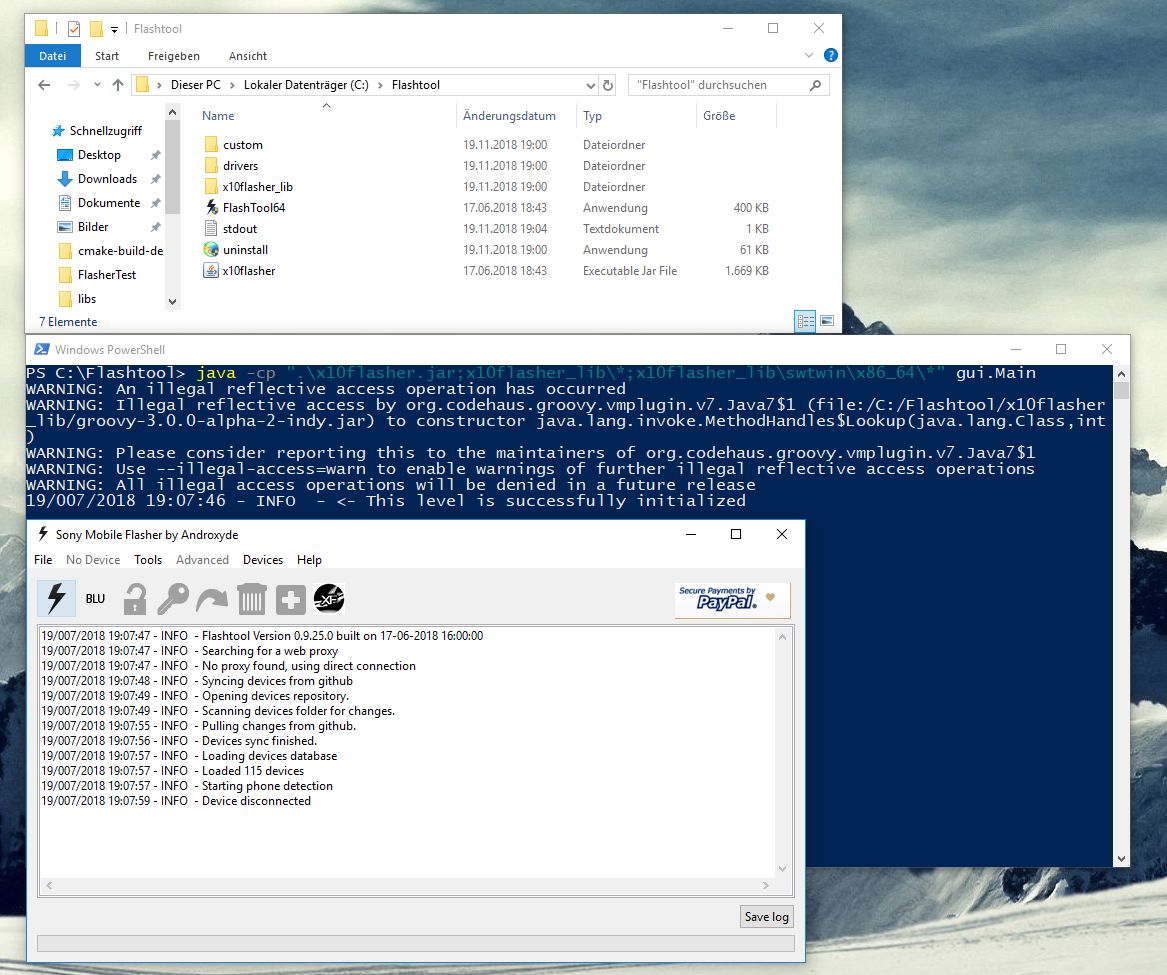Click the search magnifier icon in Explorer
Viewport: 1167px width, 975px height.
pyautogui.click(x=816, y=85)
